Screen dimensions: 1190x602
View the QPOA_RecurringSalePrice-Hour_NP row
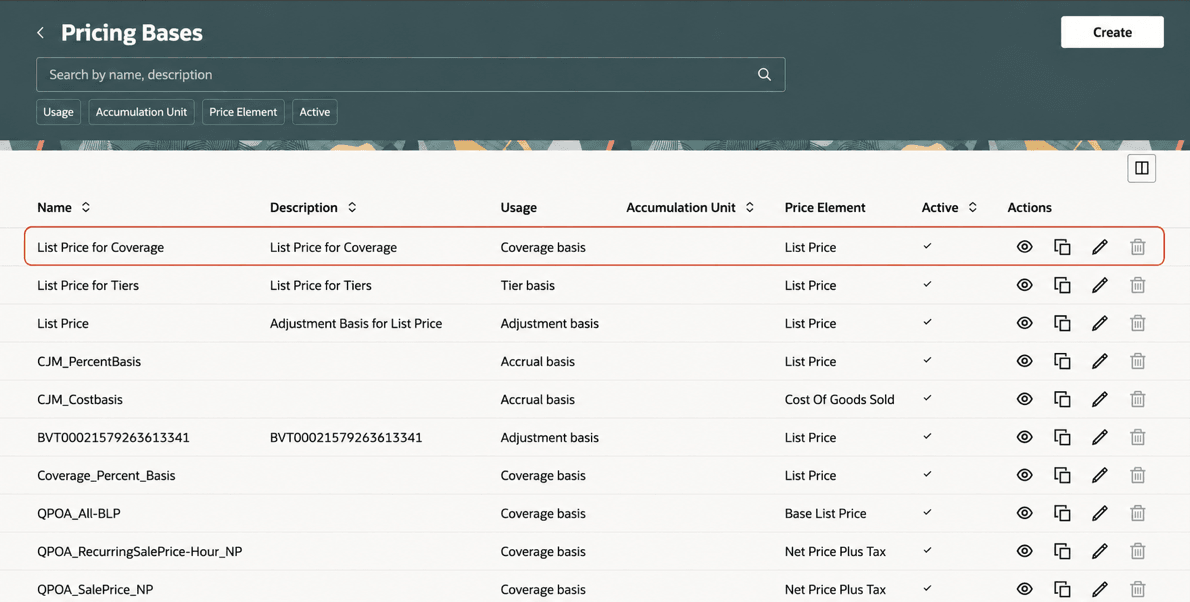(1025, 551)
